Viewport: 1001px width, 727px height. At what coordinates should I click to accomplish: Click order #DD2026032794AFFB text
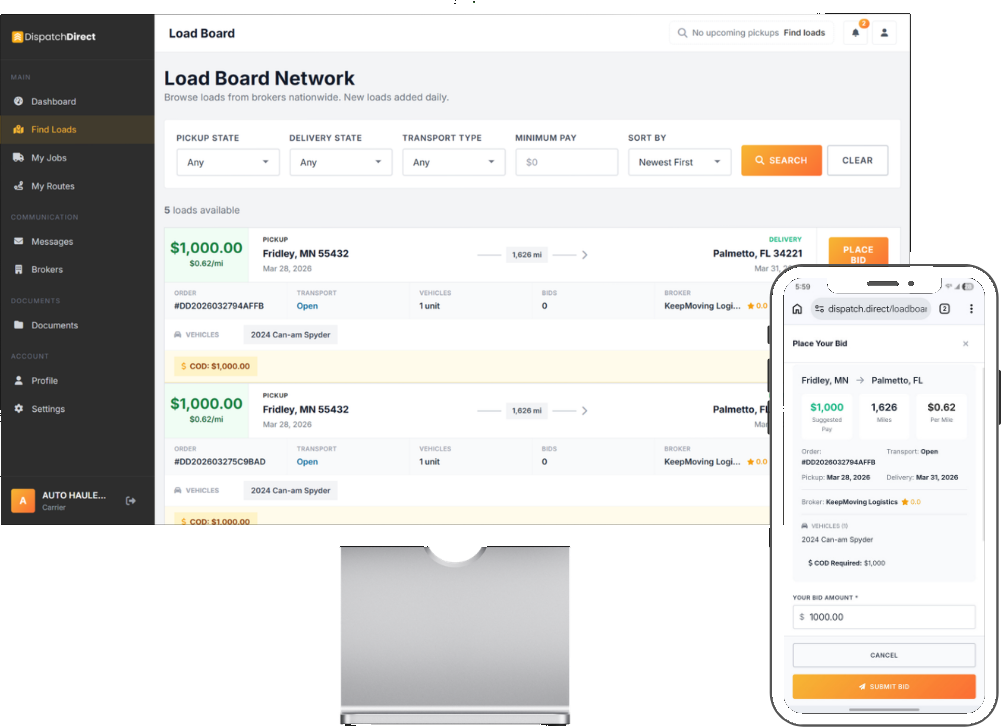pyautogui.click(x=219, y=306)
